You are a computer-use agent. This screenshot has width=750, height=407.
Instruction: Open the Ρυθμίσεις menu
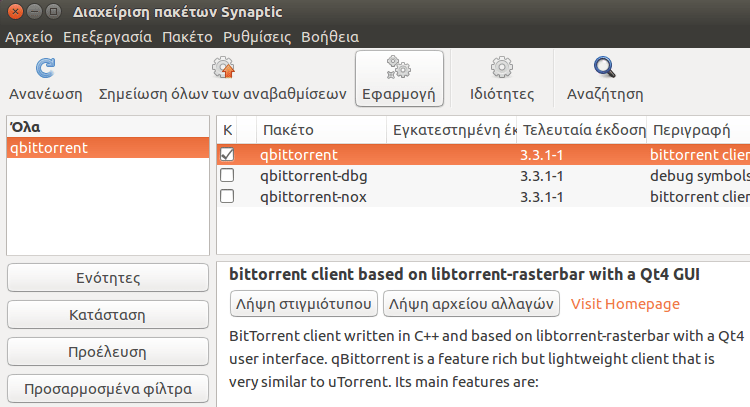point(257,37)
